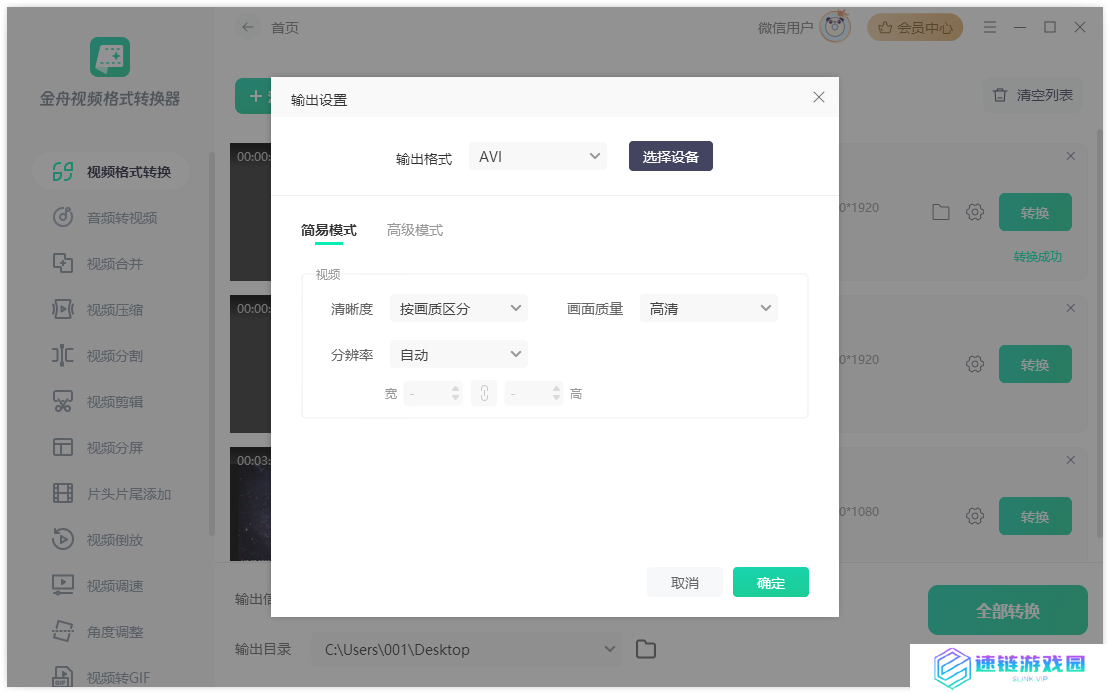Click 清空列表 to clear the list
This screenshot has width=1110, height=694.
coord(1033,95)
